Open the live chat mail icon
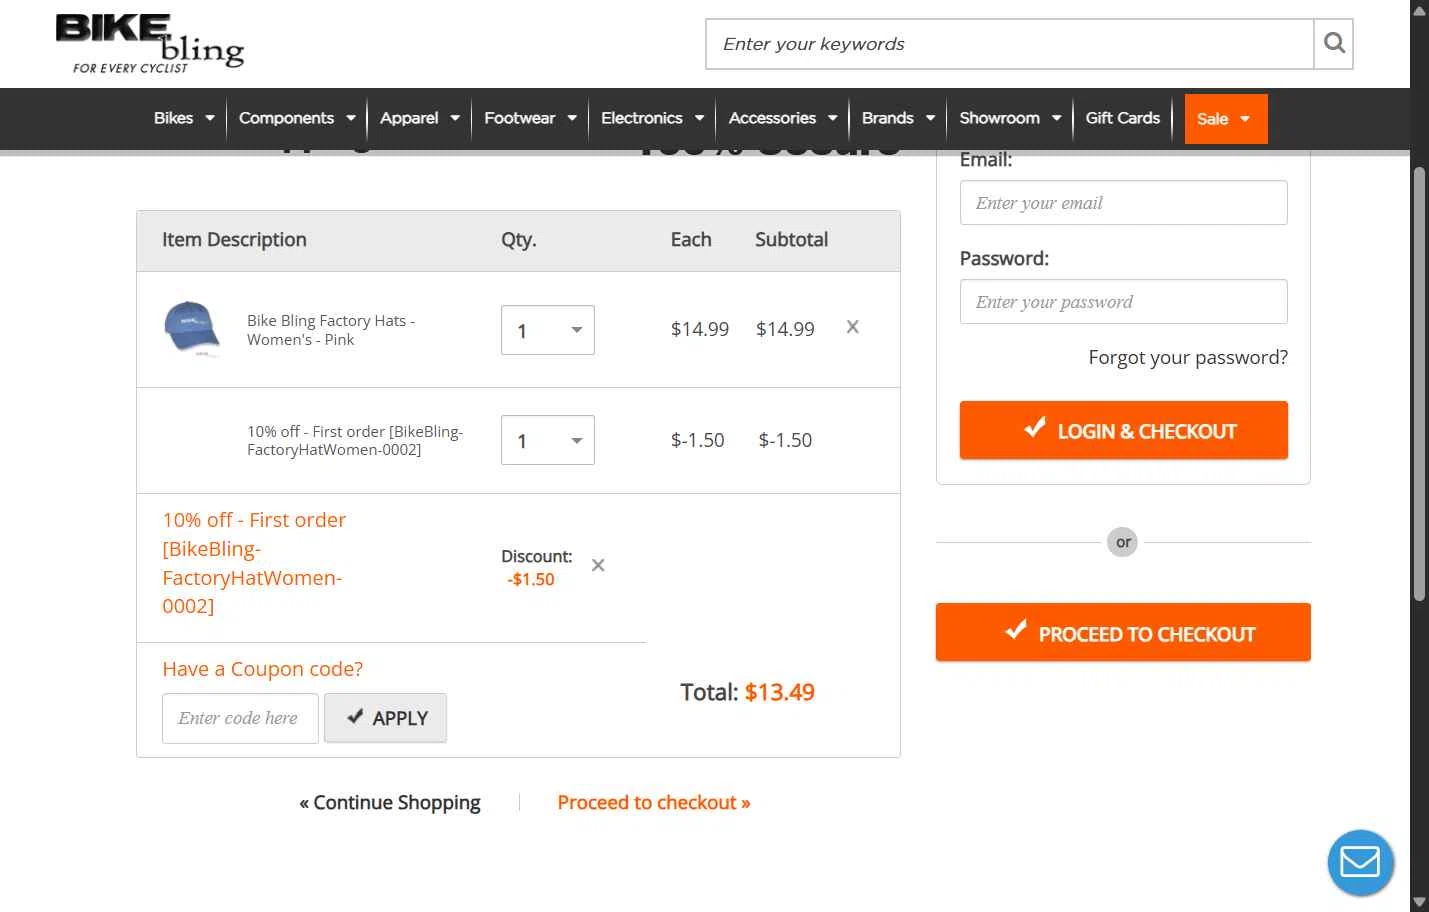 1360,862
